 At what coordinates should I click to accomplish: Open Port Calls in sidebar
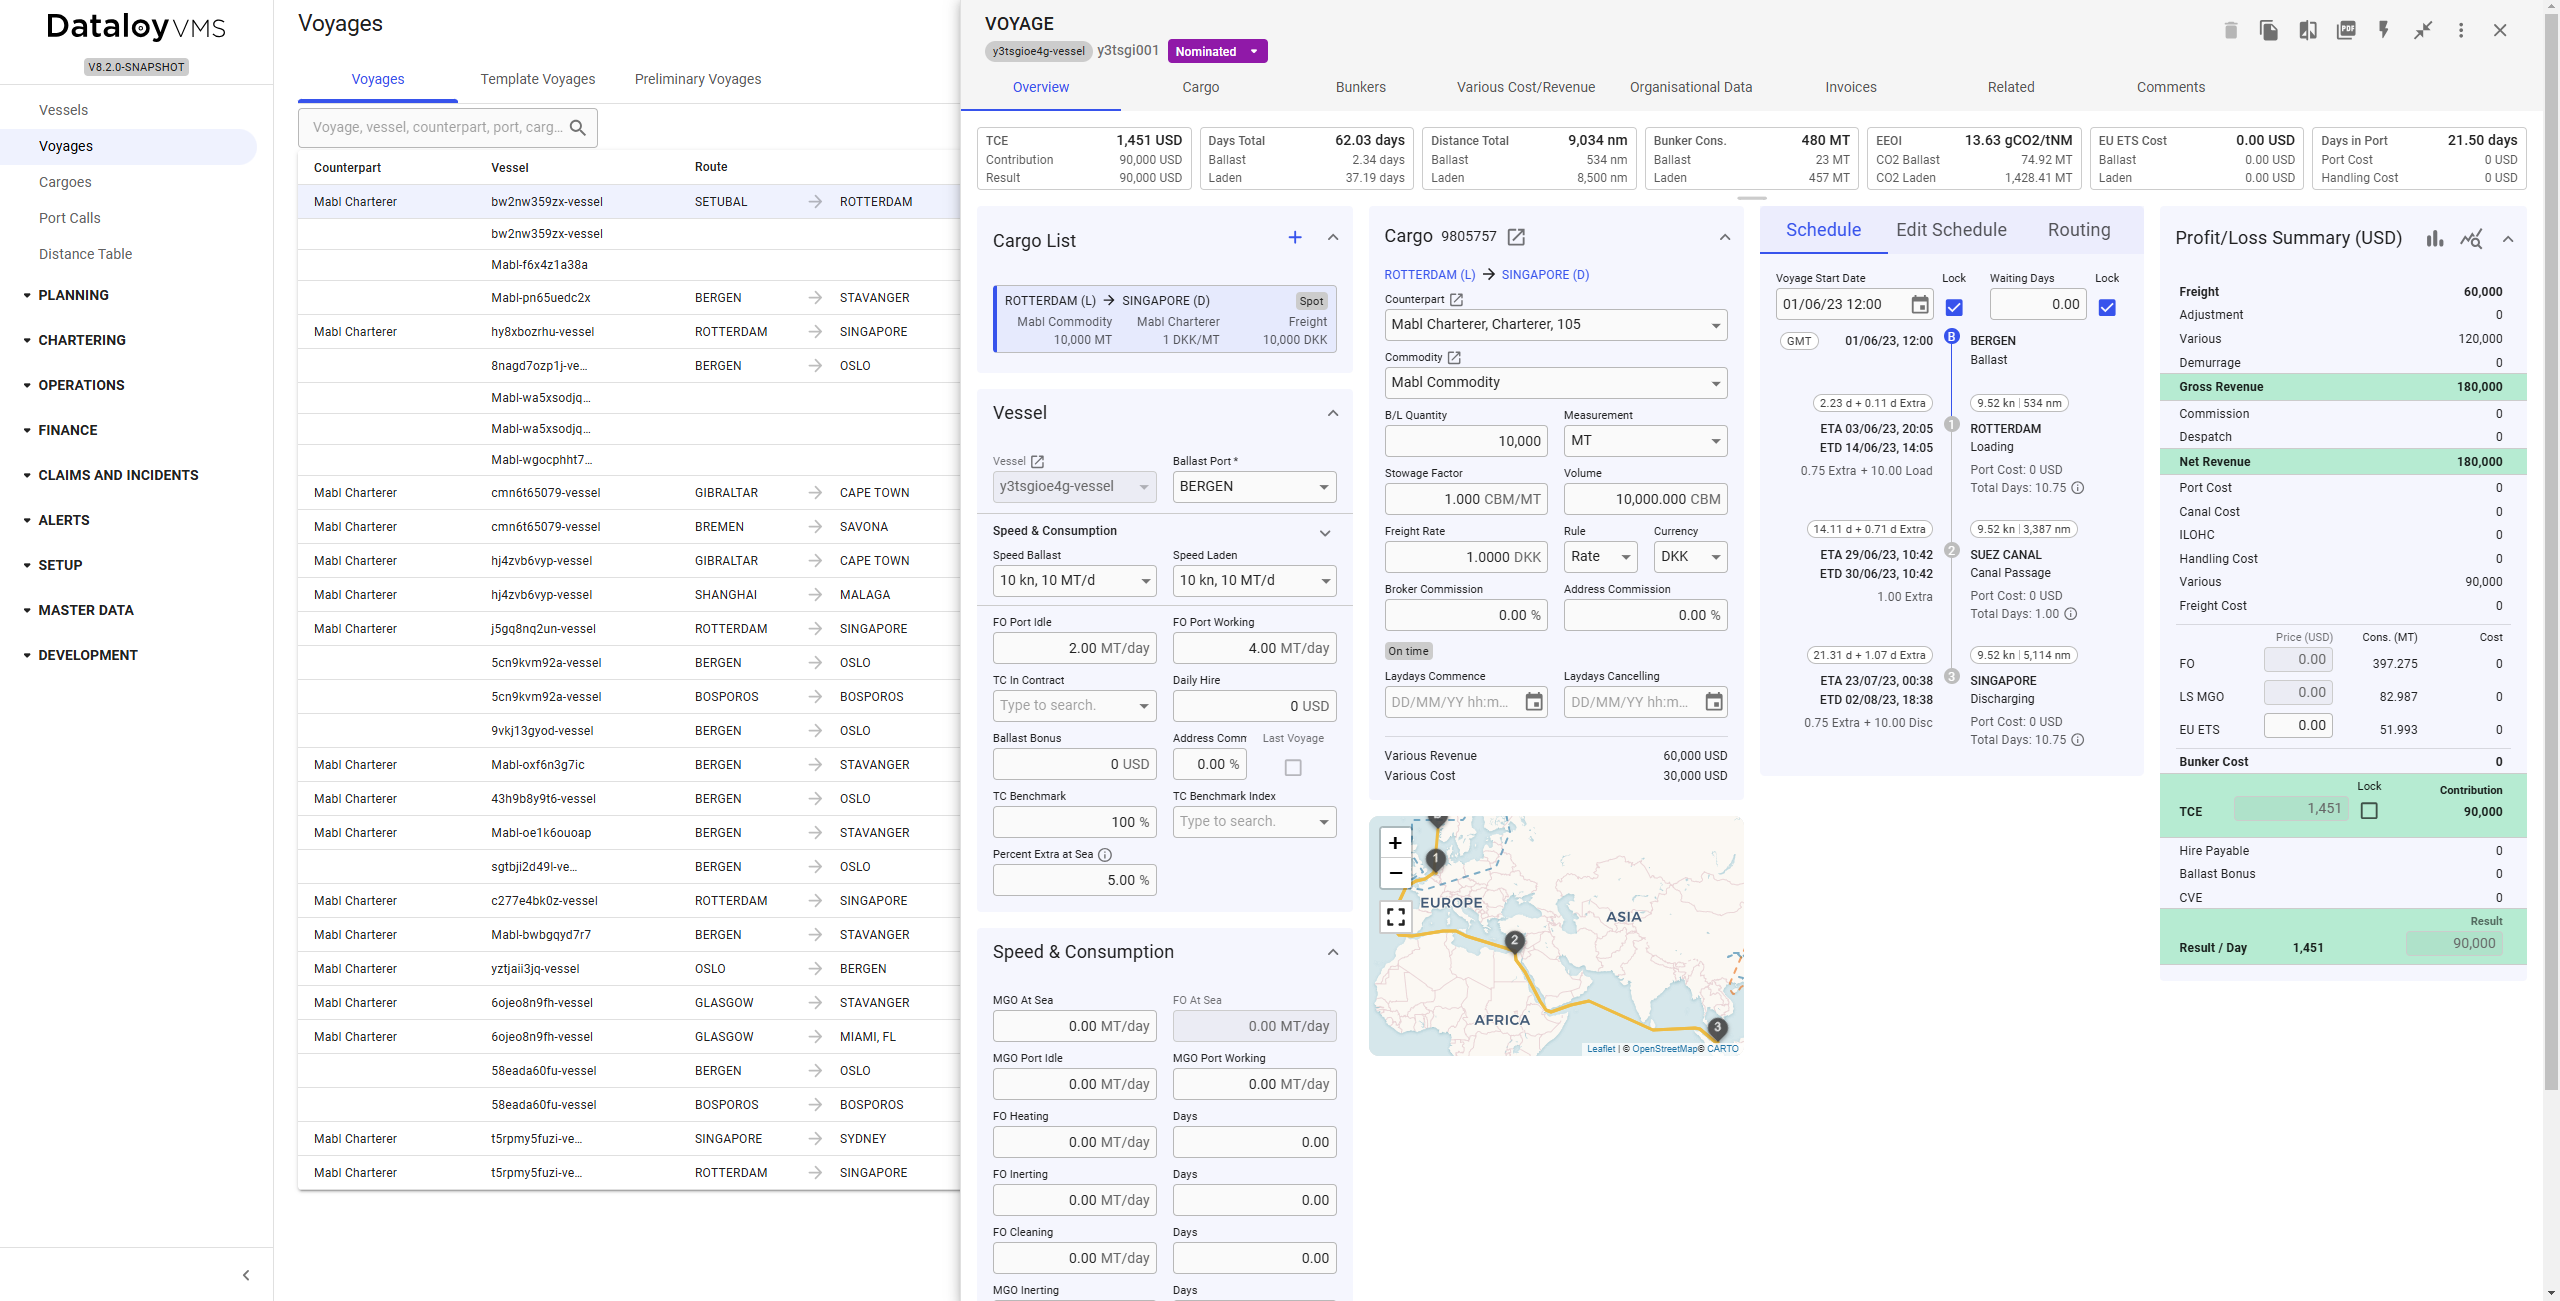click(x=69, y=218)
